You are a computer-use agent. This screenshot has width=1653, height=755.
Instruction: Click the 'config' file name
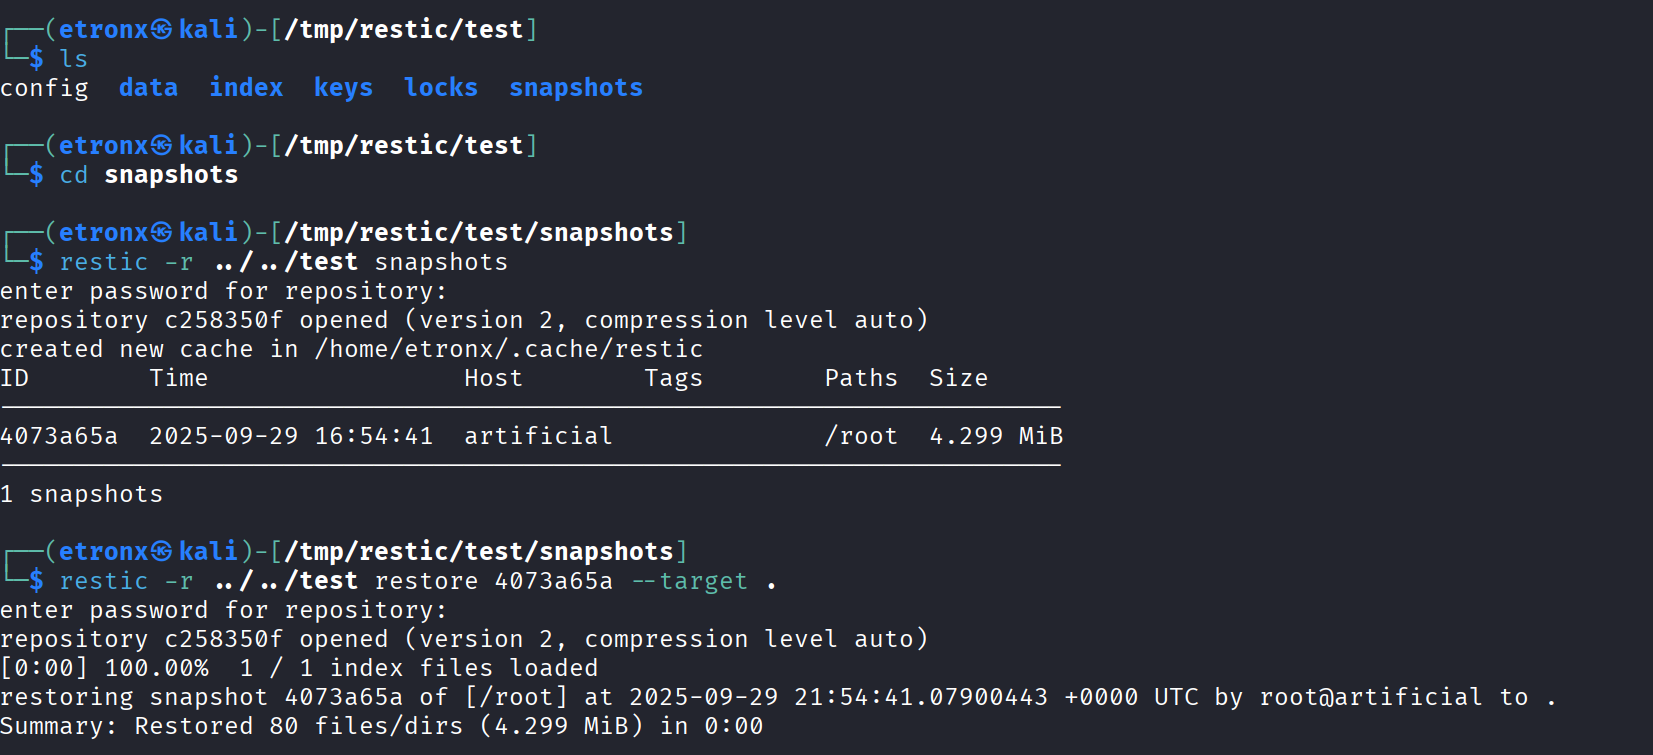tap(44, 89)
